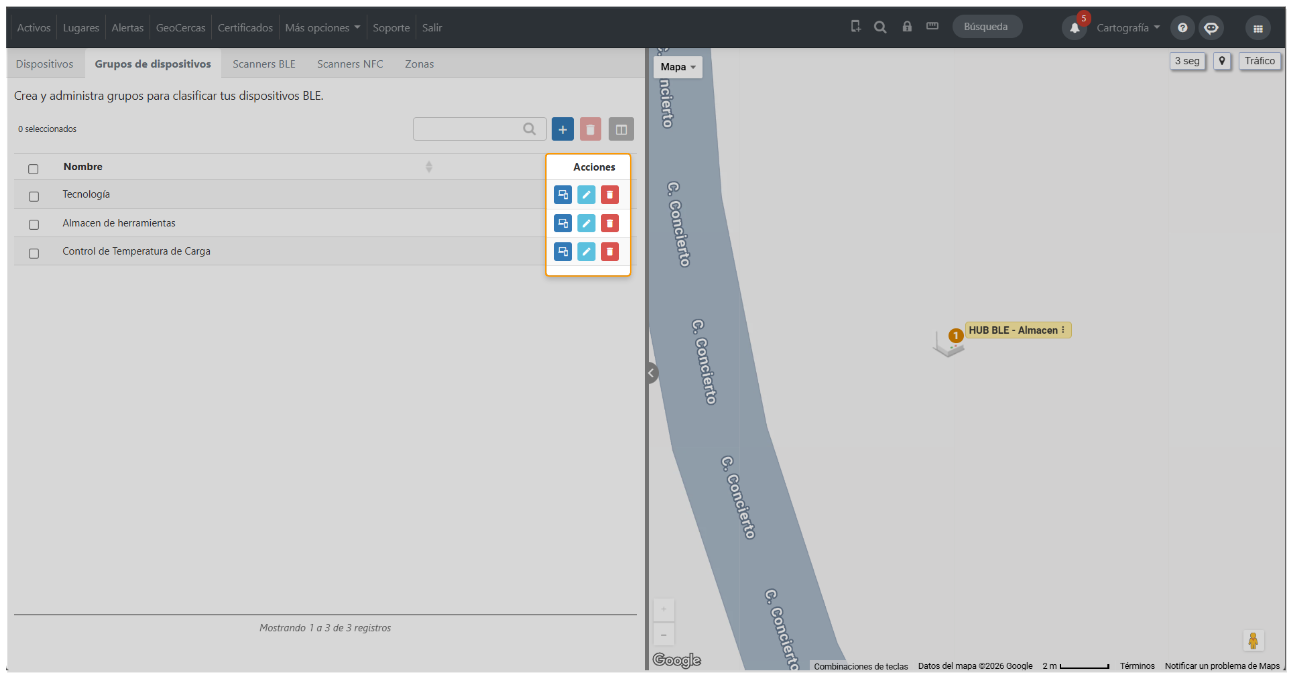This screenshot has width=1291, height=676.
Task: Open device assignment for Control de Temperatura
Action: tap(563, 251)
